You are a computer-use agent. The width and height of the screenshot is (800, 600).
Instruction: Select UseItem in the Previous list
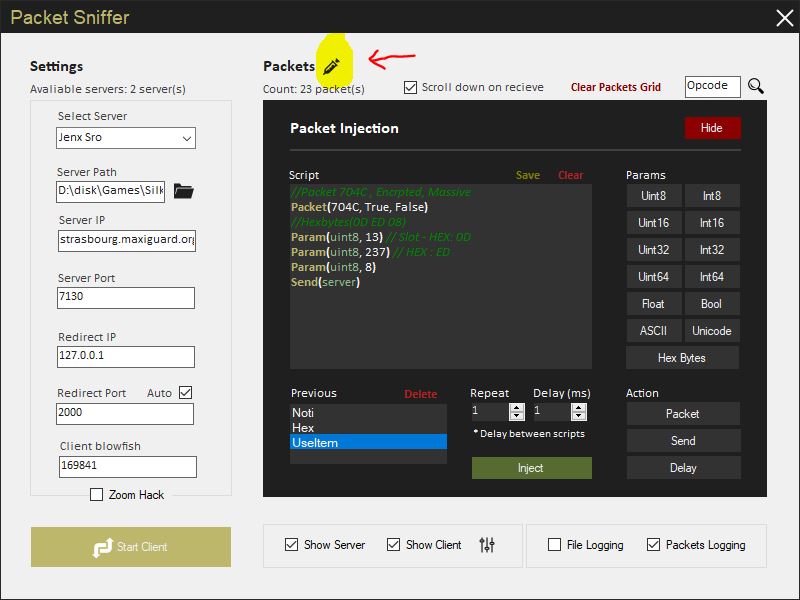pyautogui.click(x=368, y=442)
